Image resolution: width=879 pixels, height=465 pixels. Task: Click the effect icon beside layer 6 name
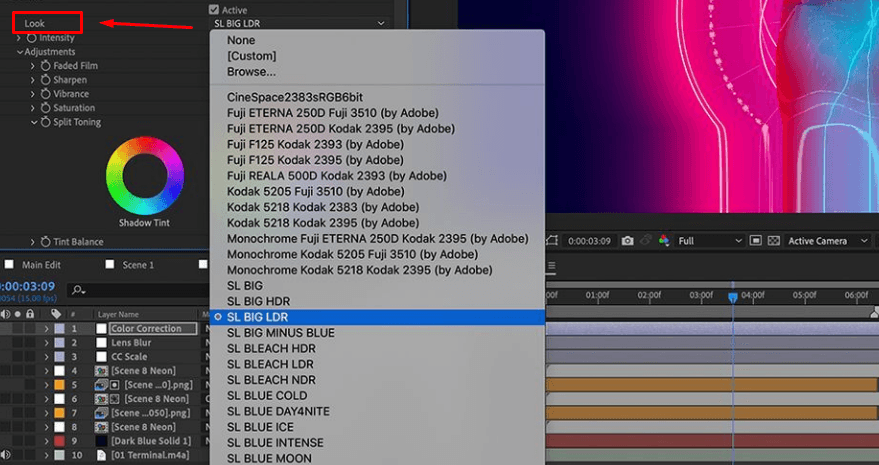(114, 399)
